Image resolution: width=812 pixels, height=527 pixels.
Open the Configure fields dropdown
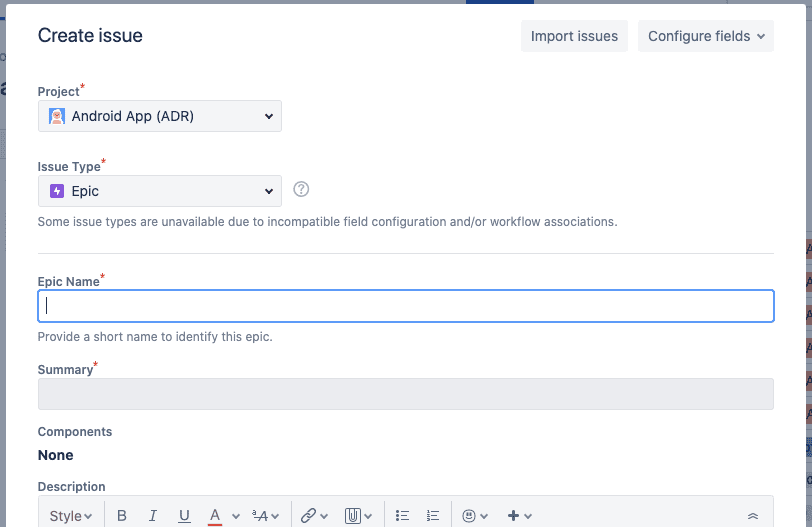point(705,36)
